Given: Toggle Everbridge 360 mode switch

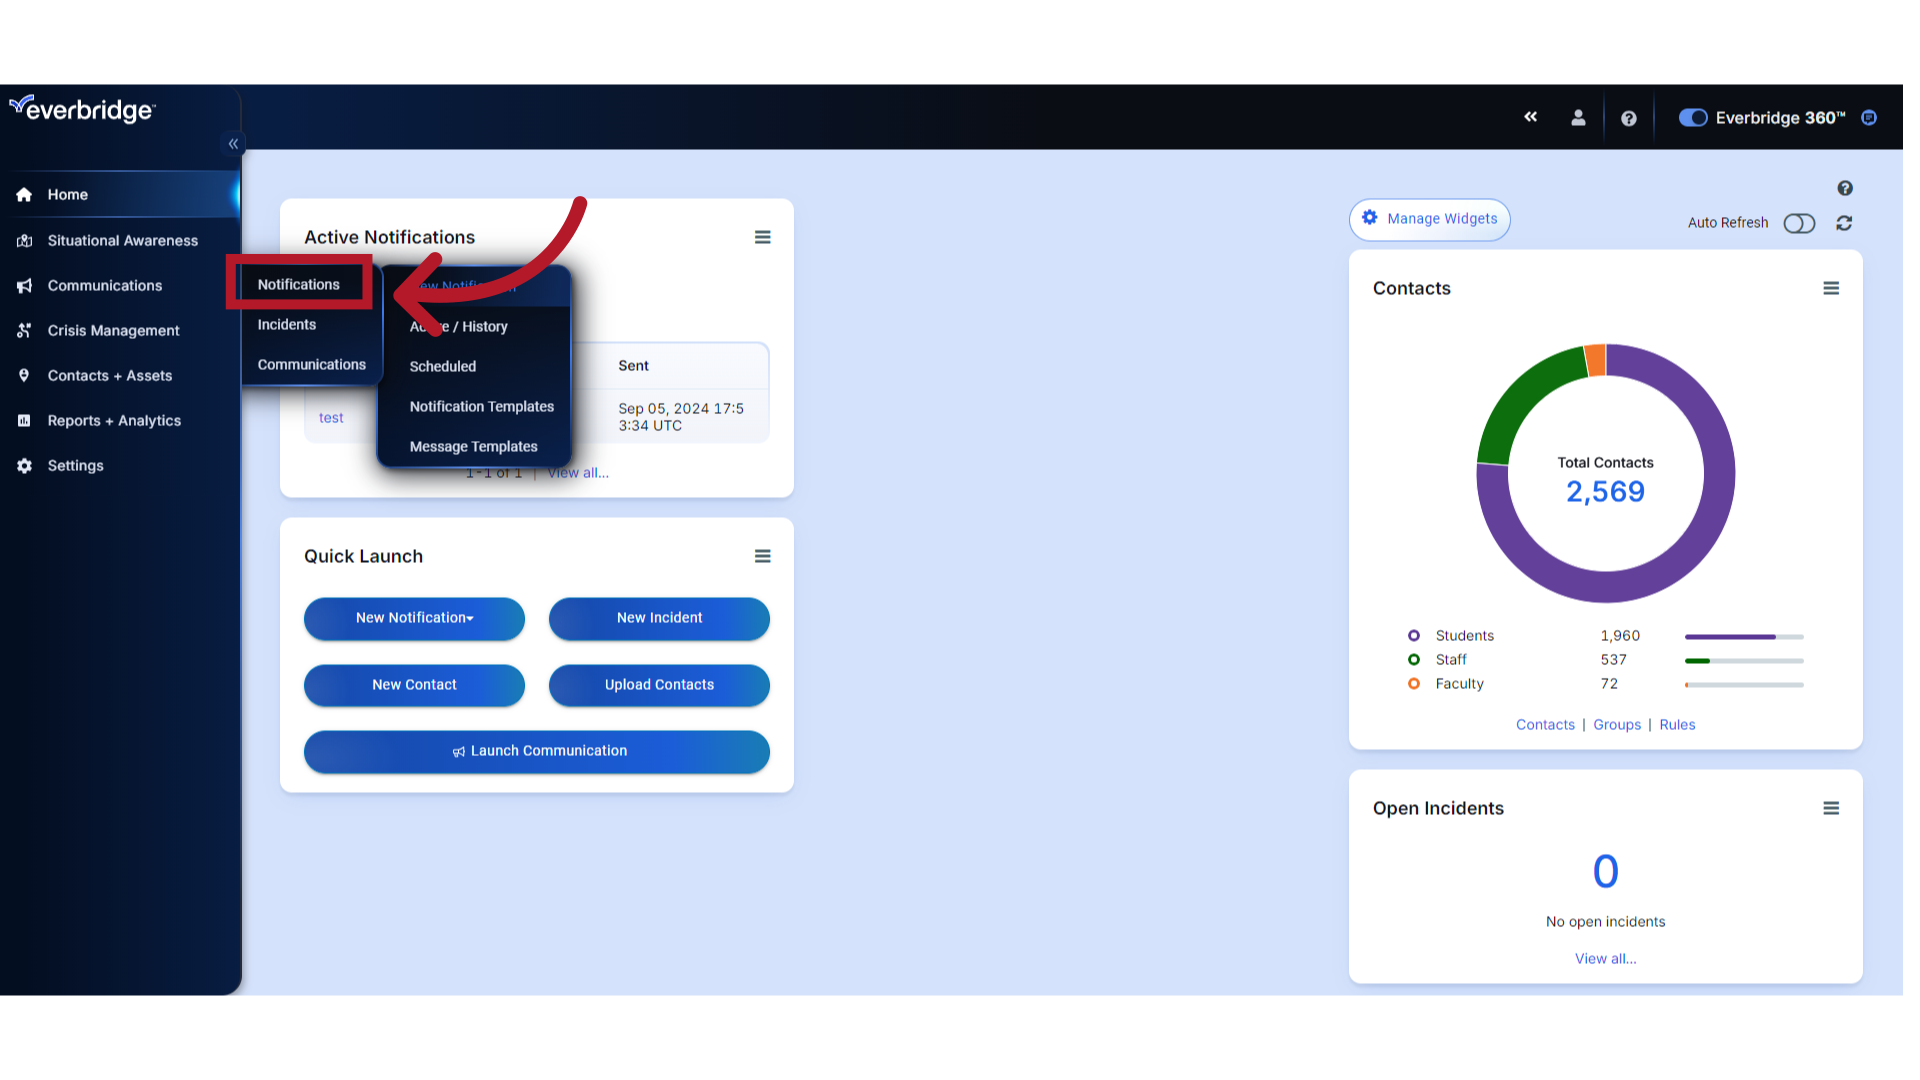Looking at the screenshot, I should [1692, 117].
